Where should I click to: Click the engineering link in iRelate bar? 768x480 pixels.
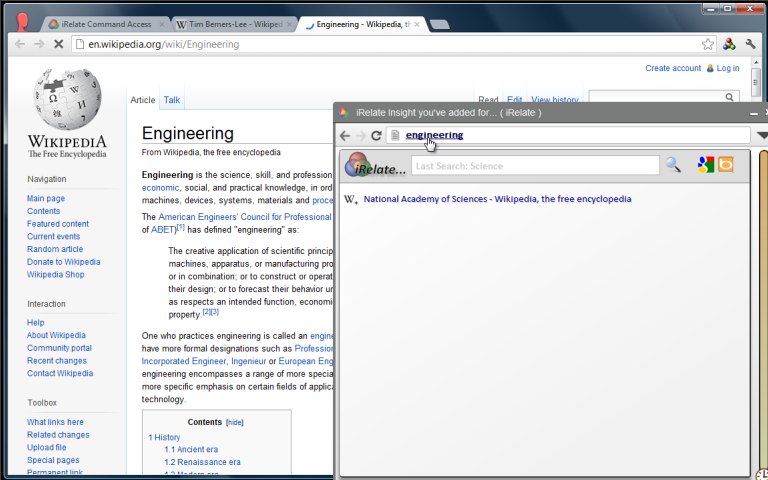[434, 135]
